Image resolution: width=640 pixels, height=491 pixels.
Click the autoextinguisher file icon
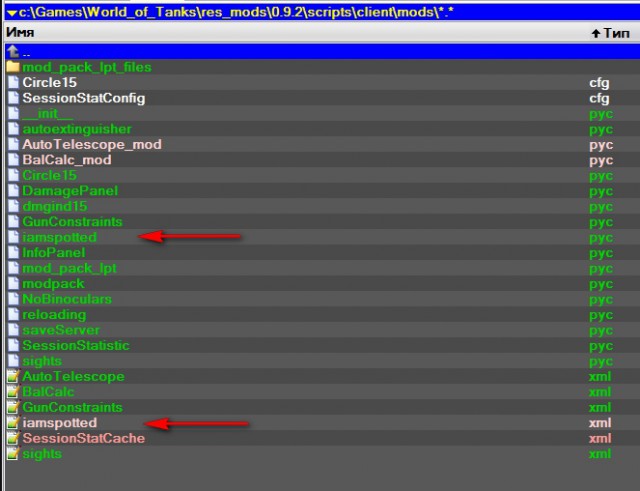(13, 129)
